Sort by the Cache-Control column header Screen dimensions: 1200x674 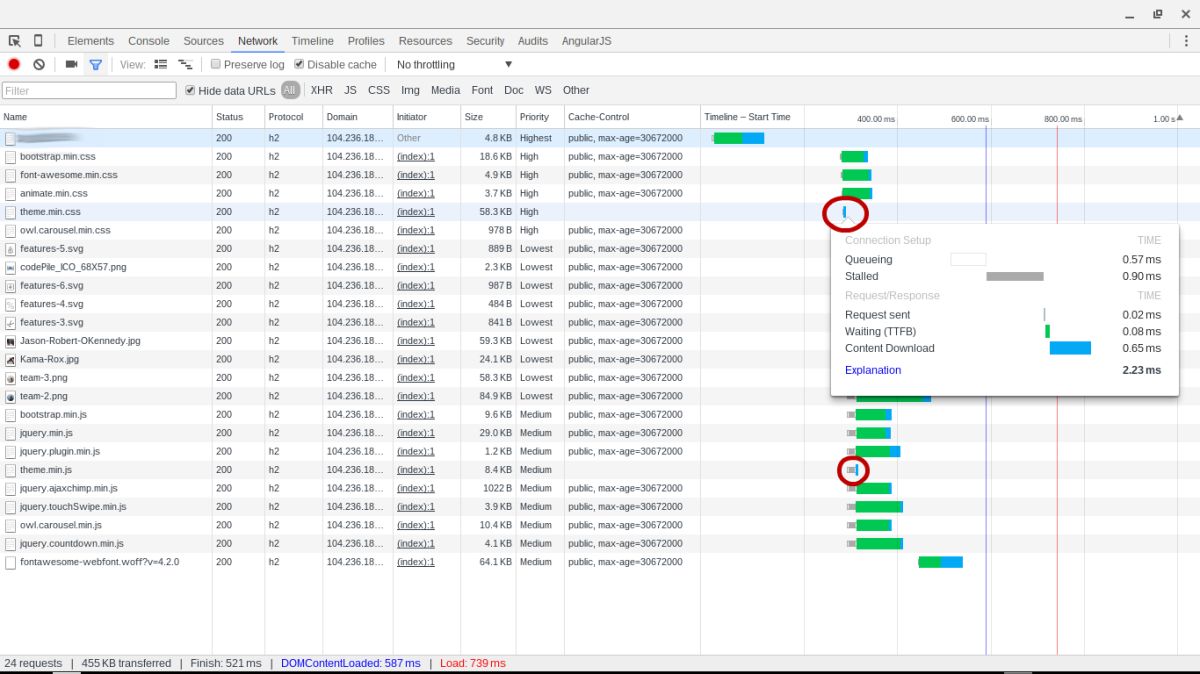[x=632, y=117]
